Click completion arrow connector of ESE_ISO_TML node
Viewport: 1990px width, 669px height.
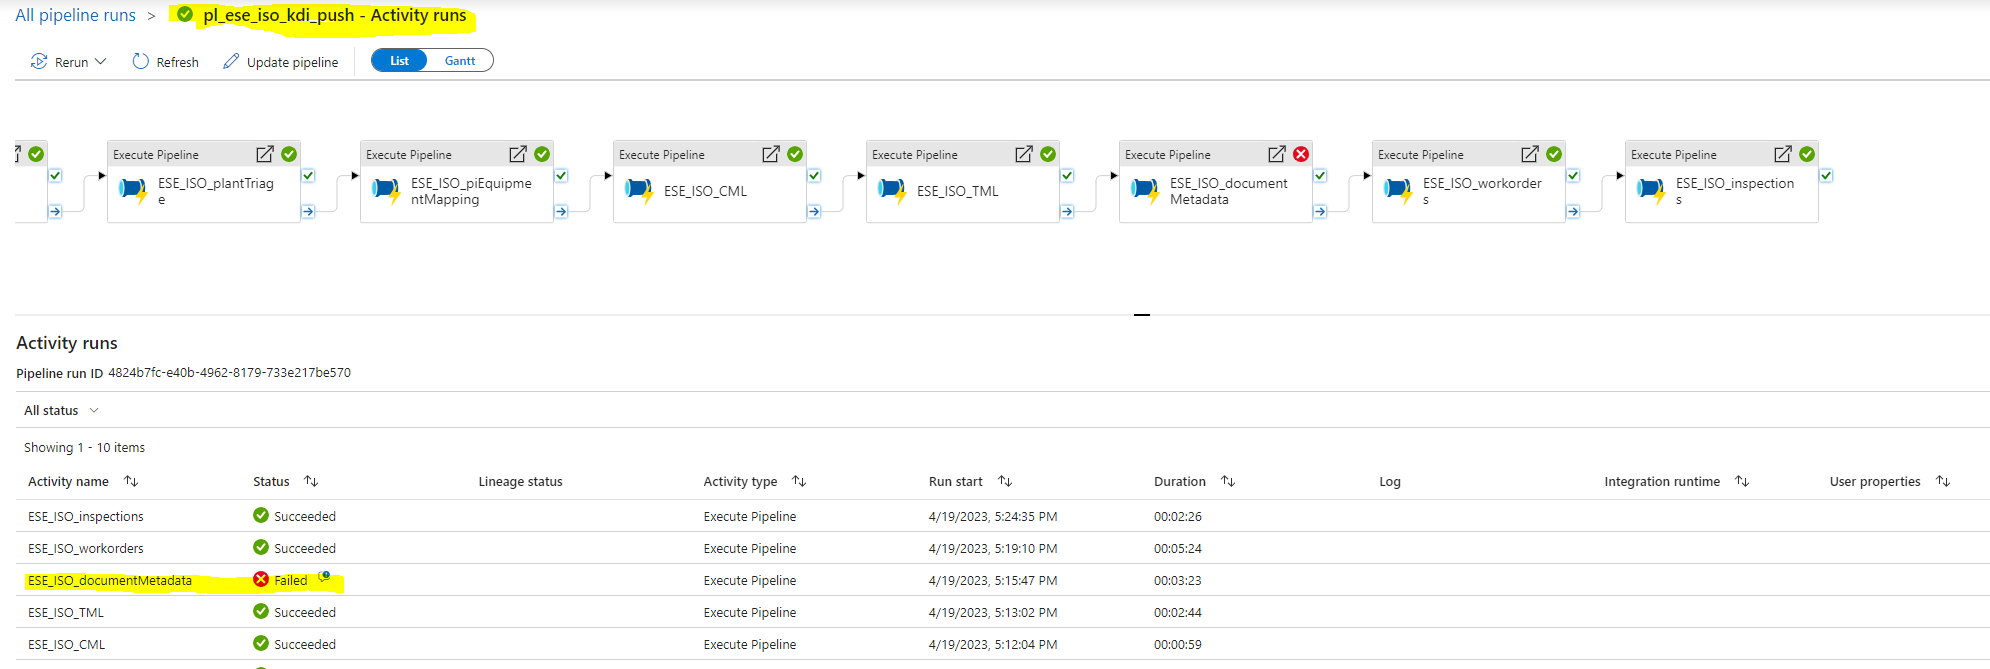click(x=1067, y=212)
